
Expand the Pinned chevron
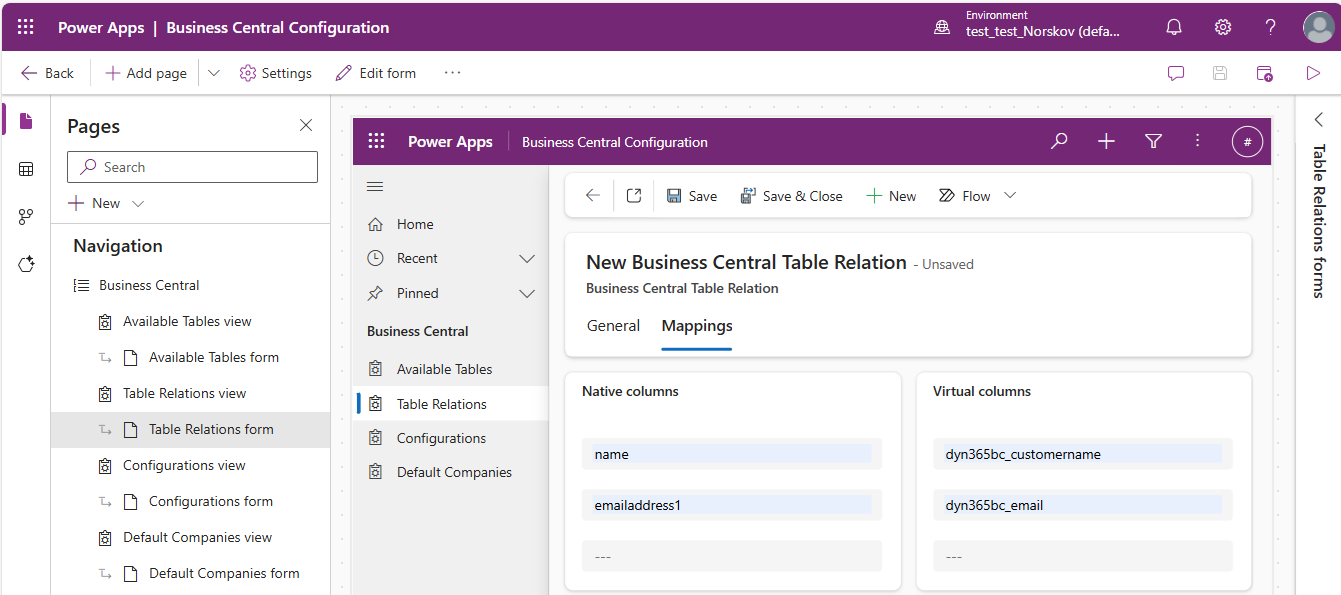[527, 294]
